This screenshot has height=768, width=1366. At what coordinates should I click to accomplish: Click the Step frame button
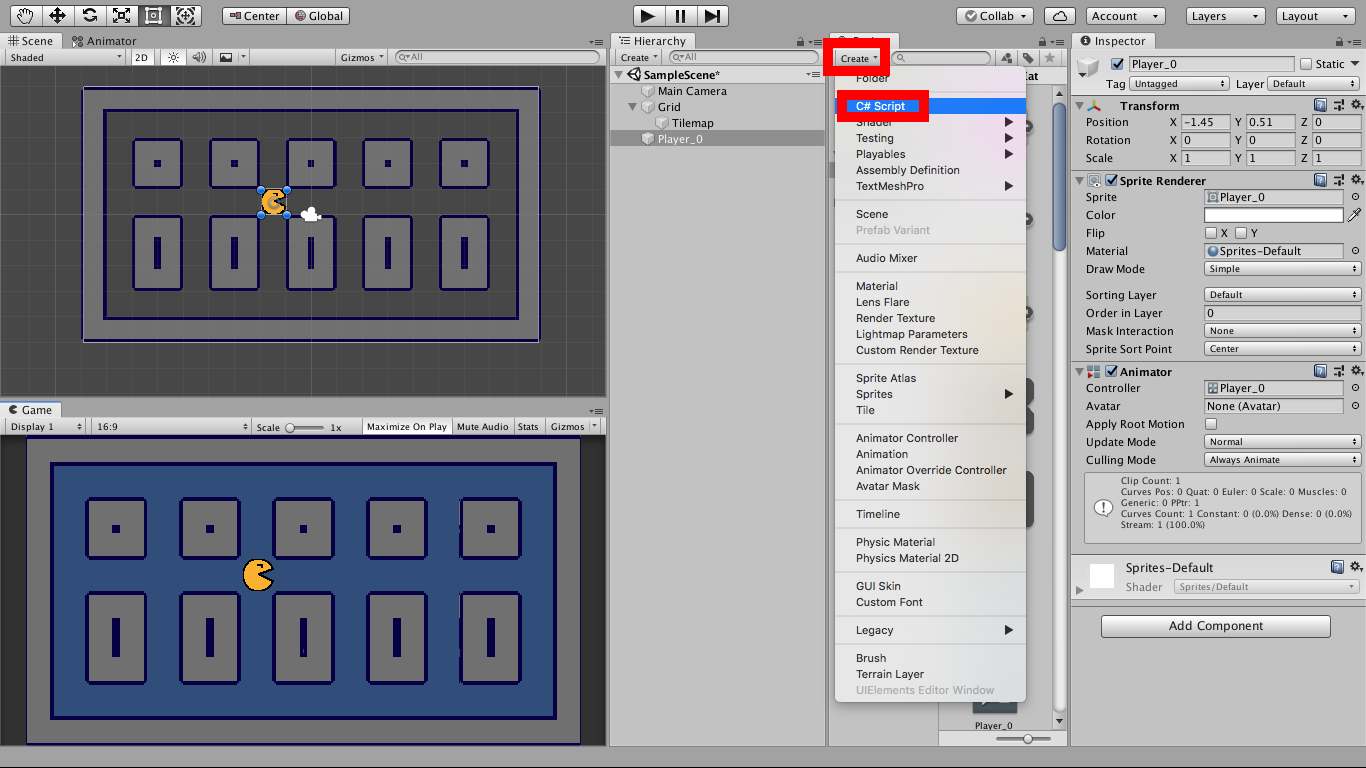coord(711,16)
